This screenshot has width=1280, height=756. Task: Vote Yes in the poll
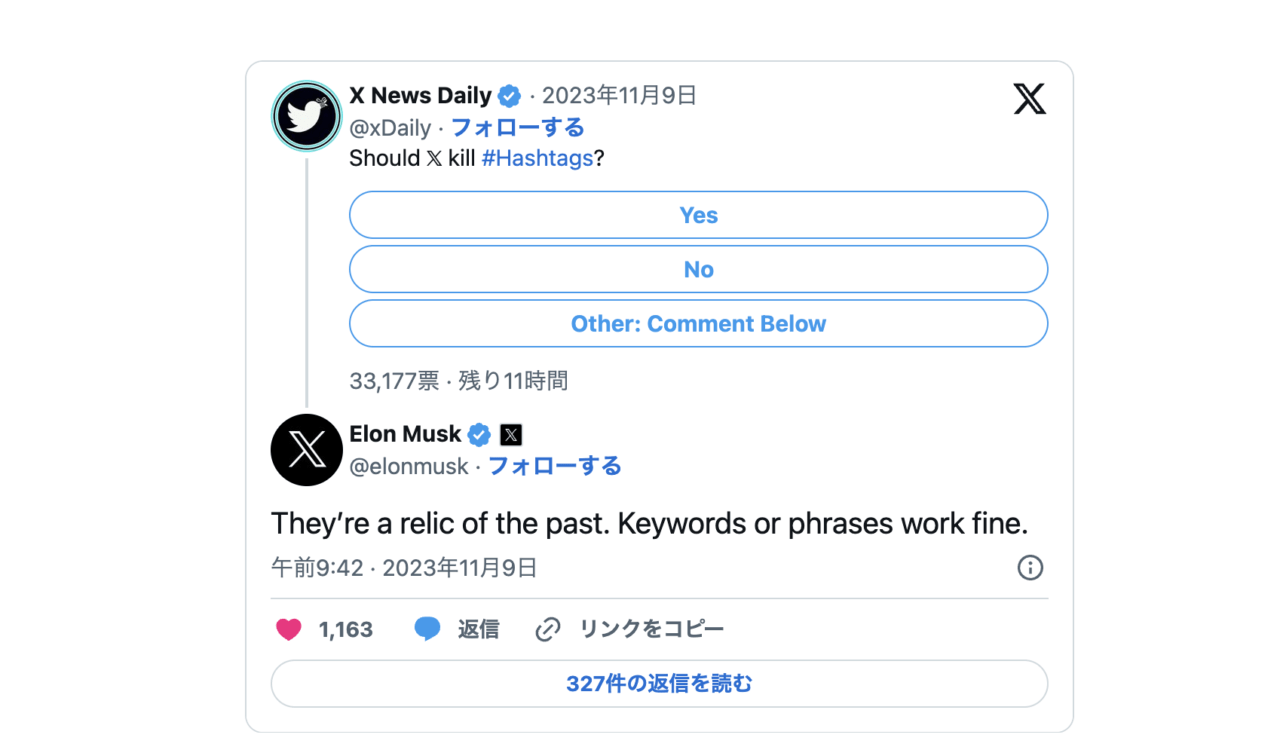tap(698, 215)
